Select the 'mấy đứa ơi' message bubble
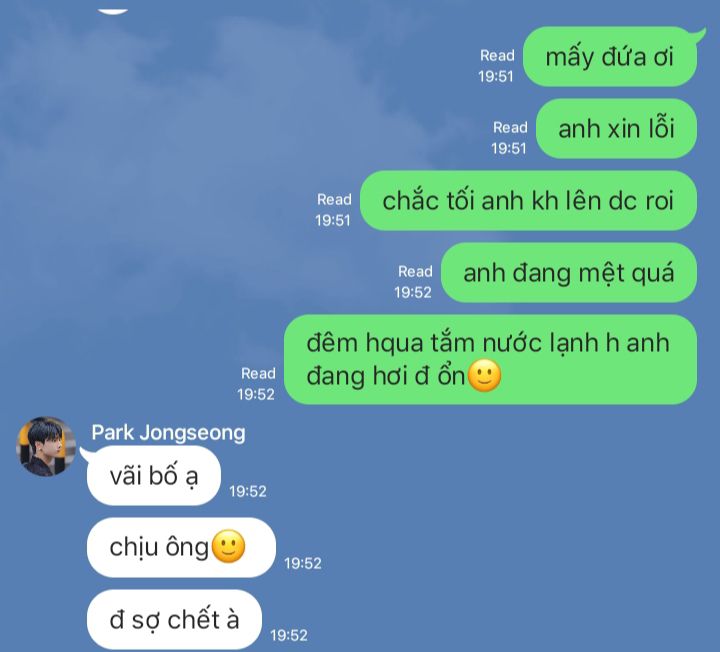Screen dimensions: 720x652 [x=610, y=56]
